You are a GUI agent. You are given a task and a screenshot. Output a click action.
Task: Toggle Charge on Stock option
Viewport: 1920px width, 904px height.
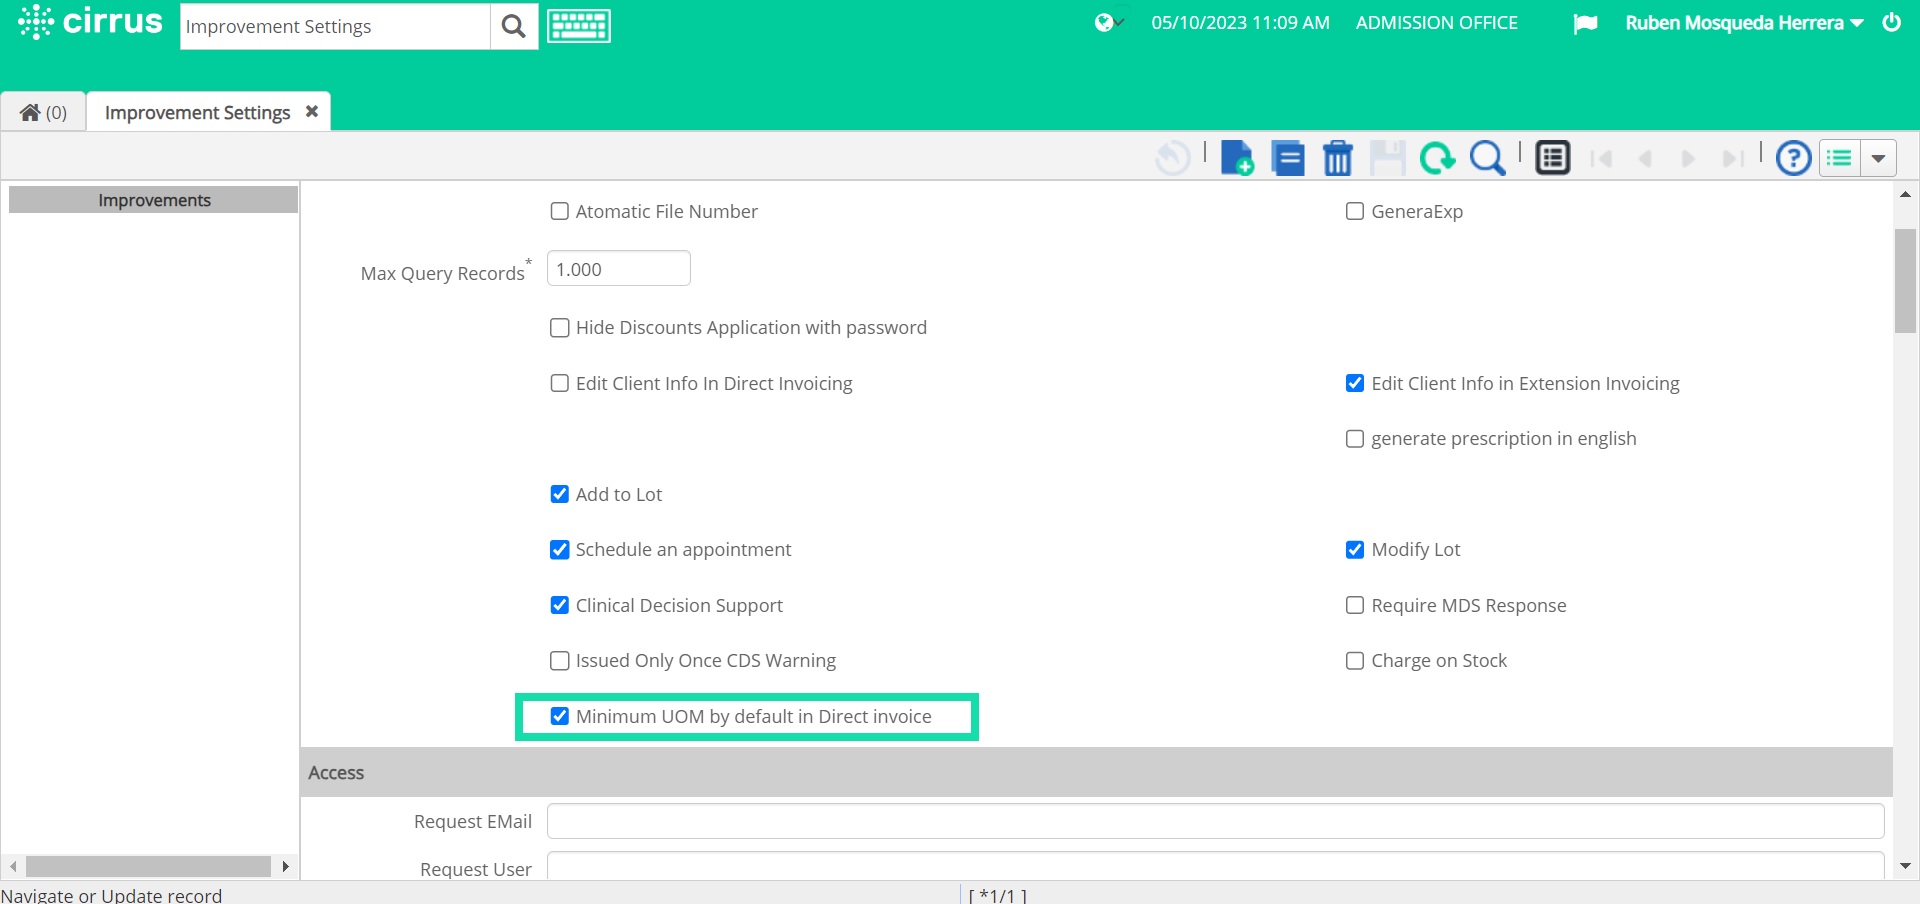(x=1355, y=660)
